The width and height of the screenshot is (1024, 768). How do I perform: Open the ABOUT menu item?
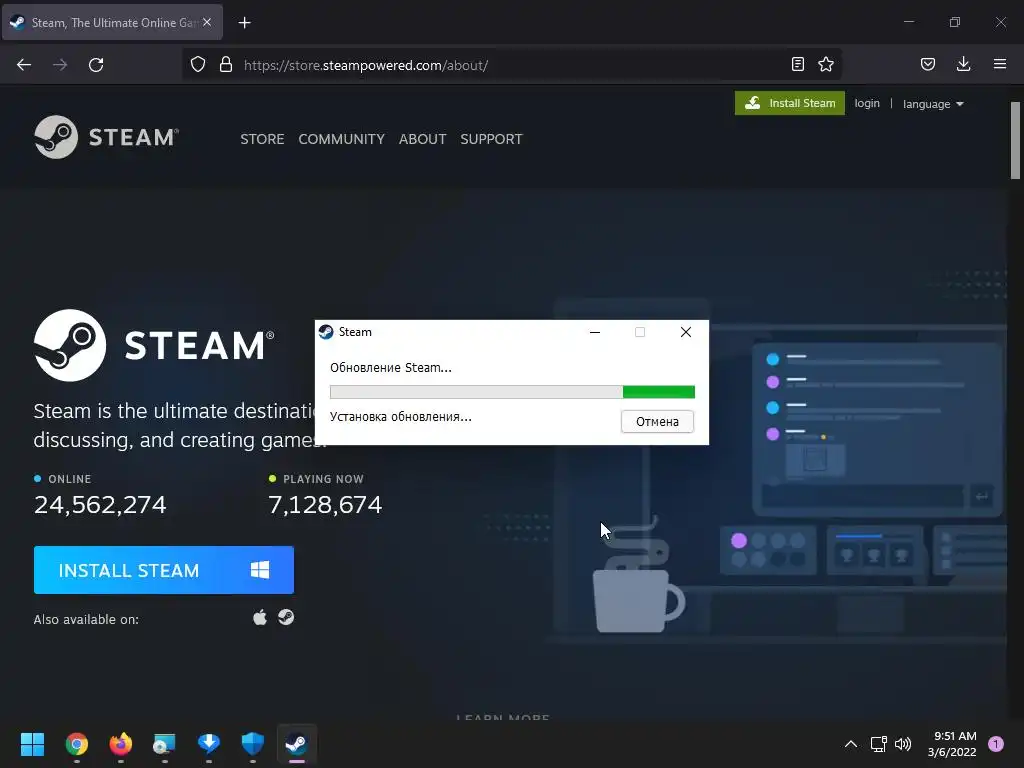[x=423, y=139]
